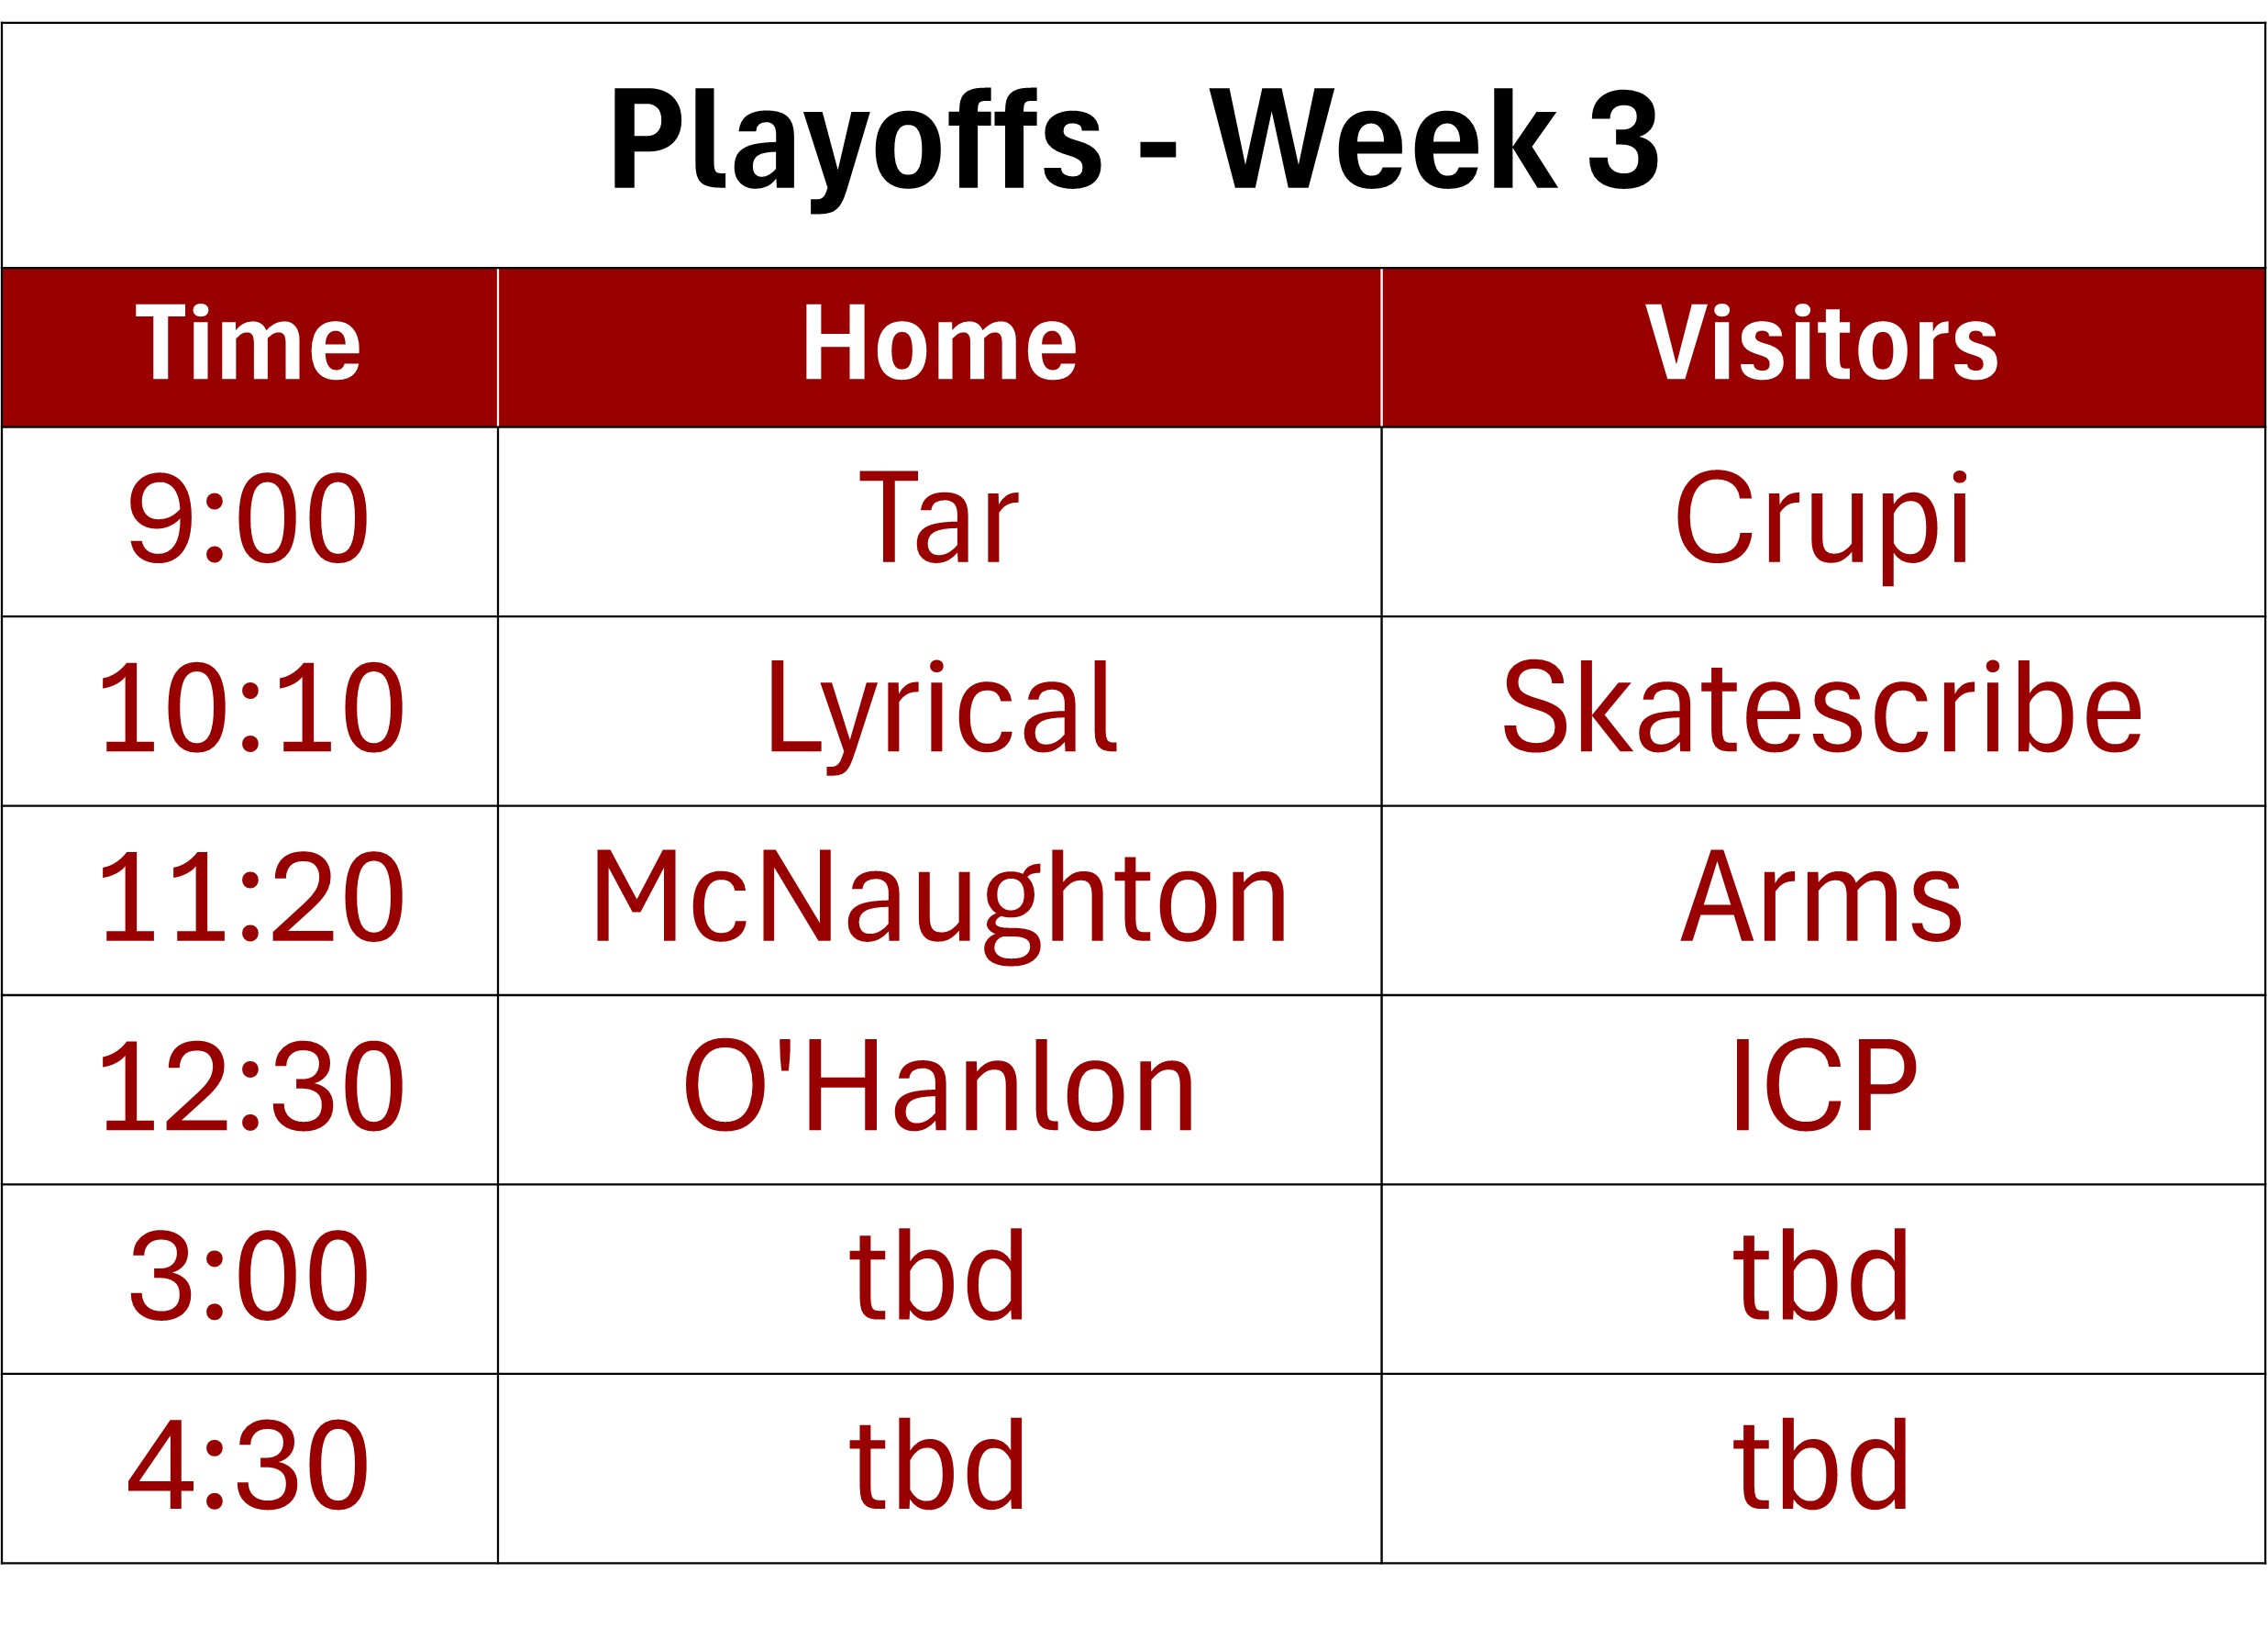This screenshot has width=2268, height=1628.
Task: Select the 9:00 time cell
Action: click(248, 520)
